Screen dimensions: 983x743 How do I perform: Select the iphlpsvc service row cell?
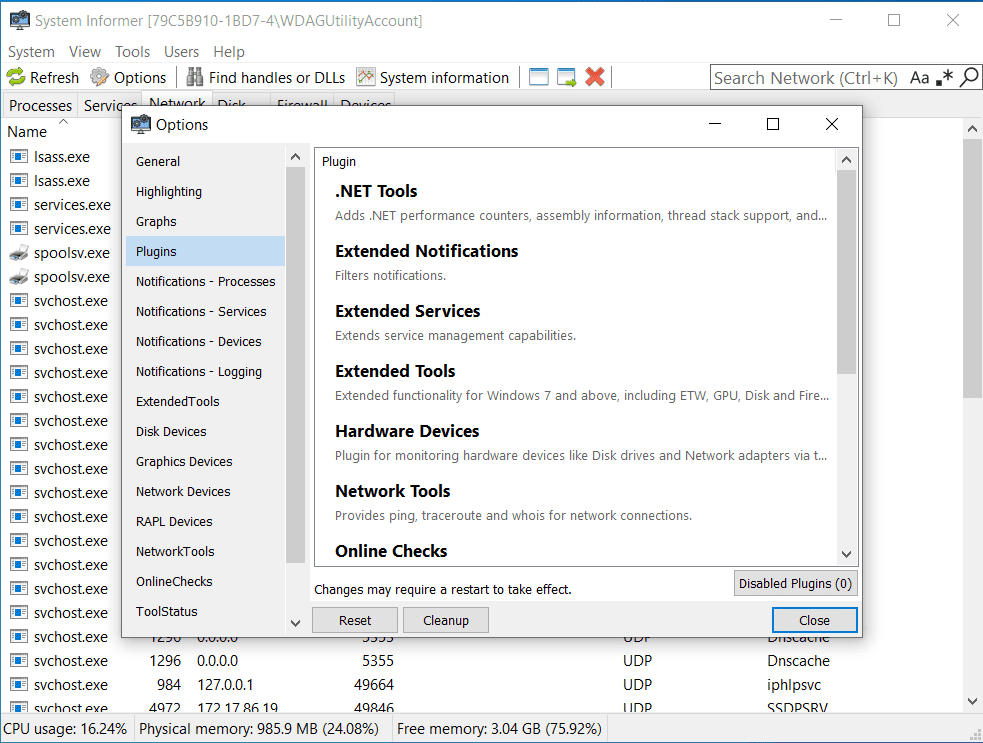click(x=794, y=685)
